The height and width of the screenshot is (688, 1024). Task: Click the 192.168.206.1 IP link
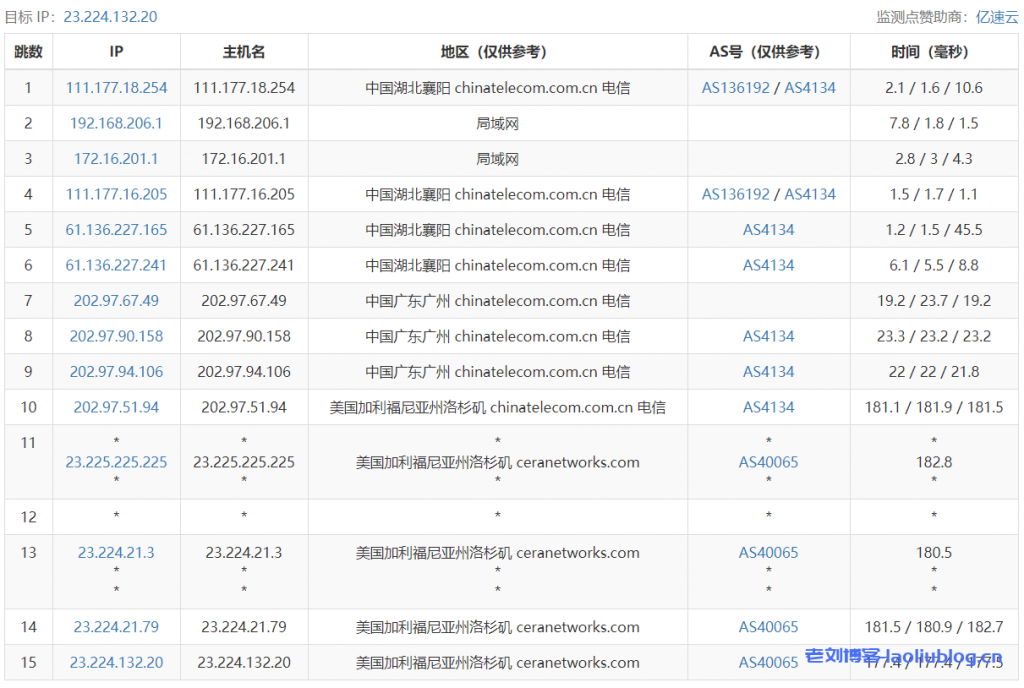pos(116,124)
